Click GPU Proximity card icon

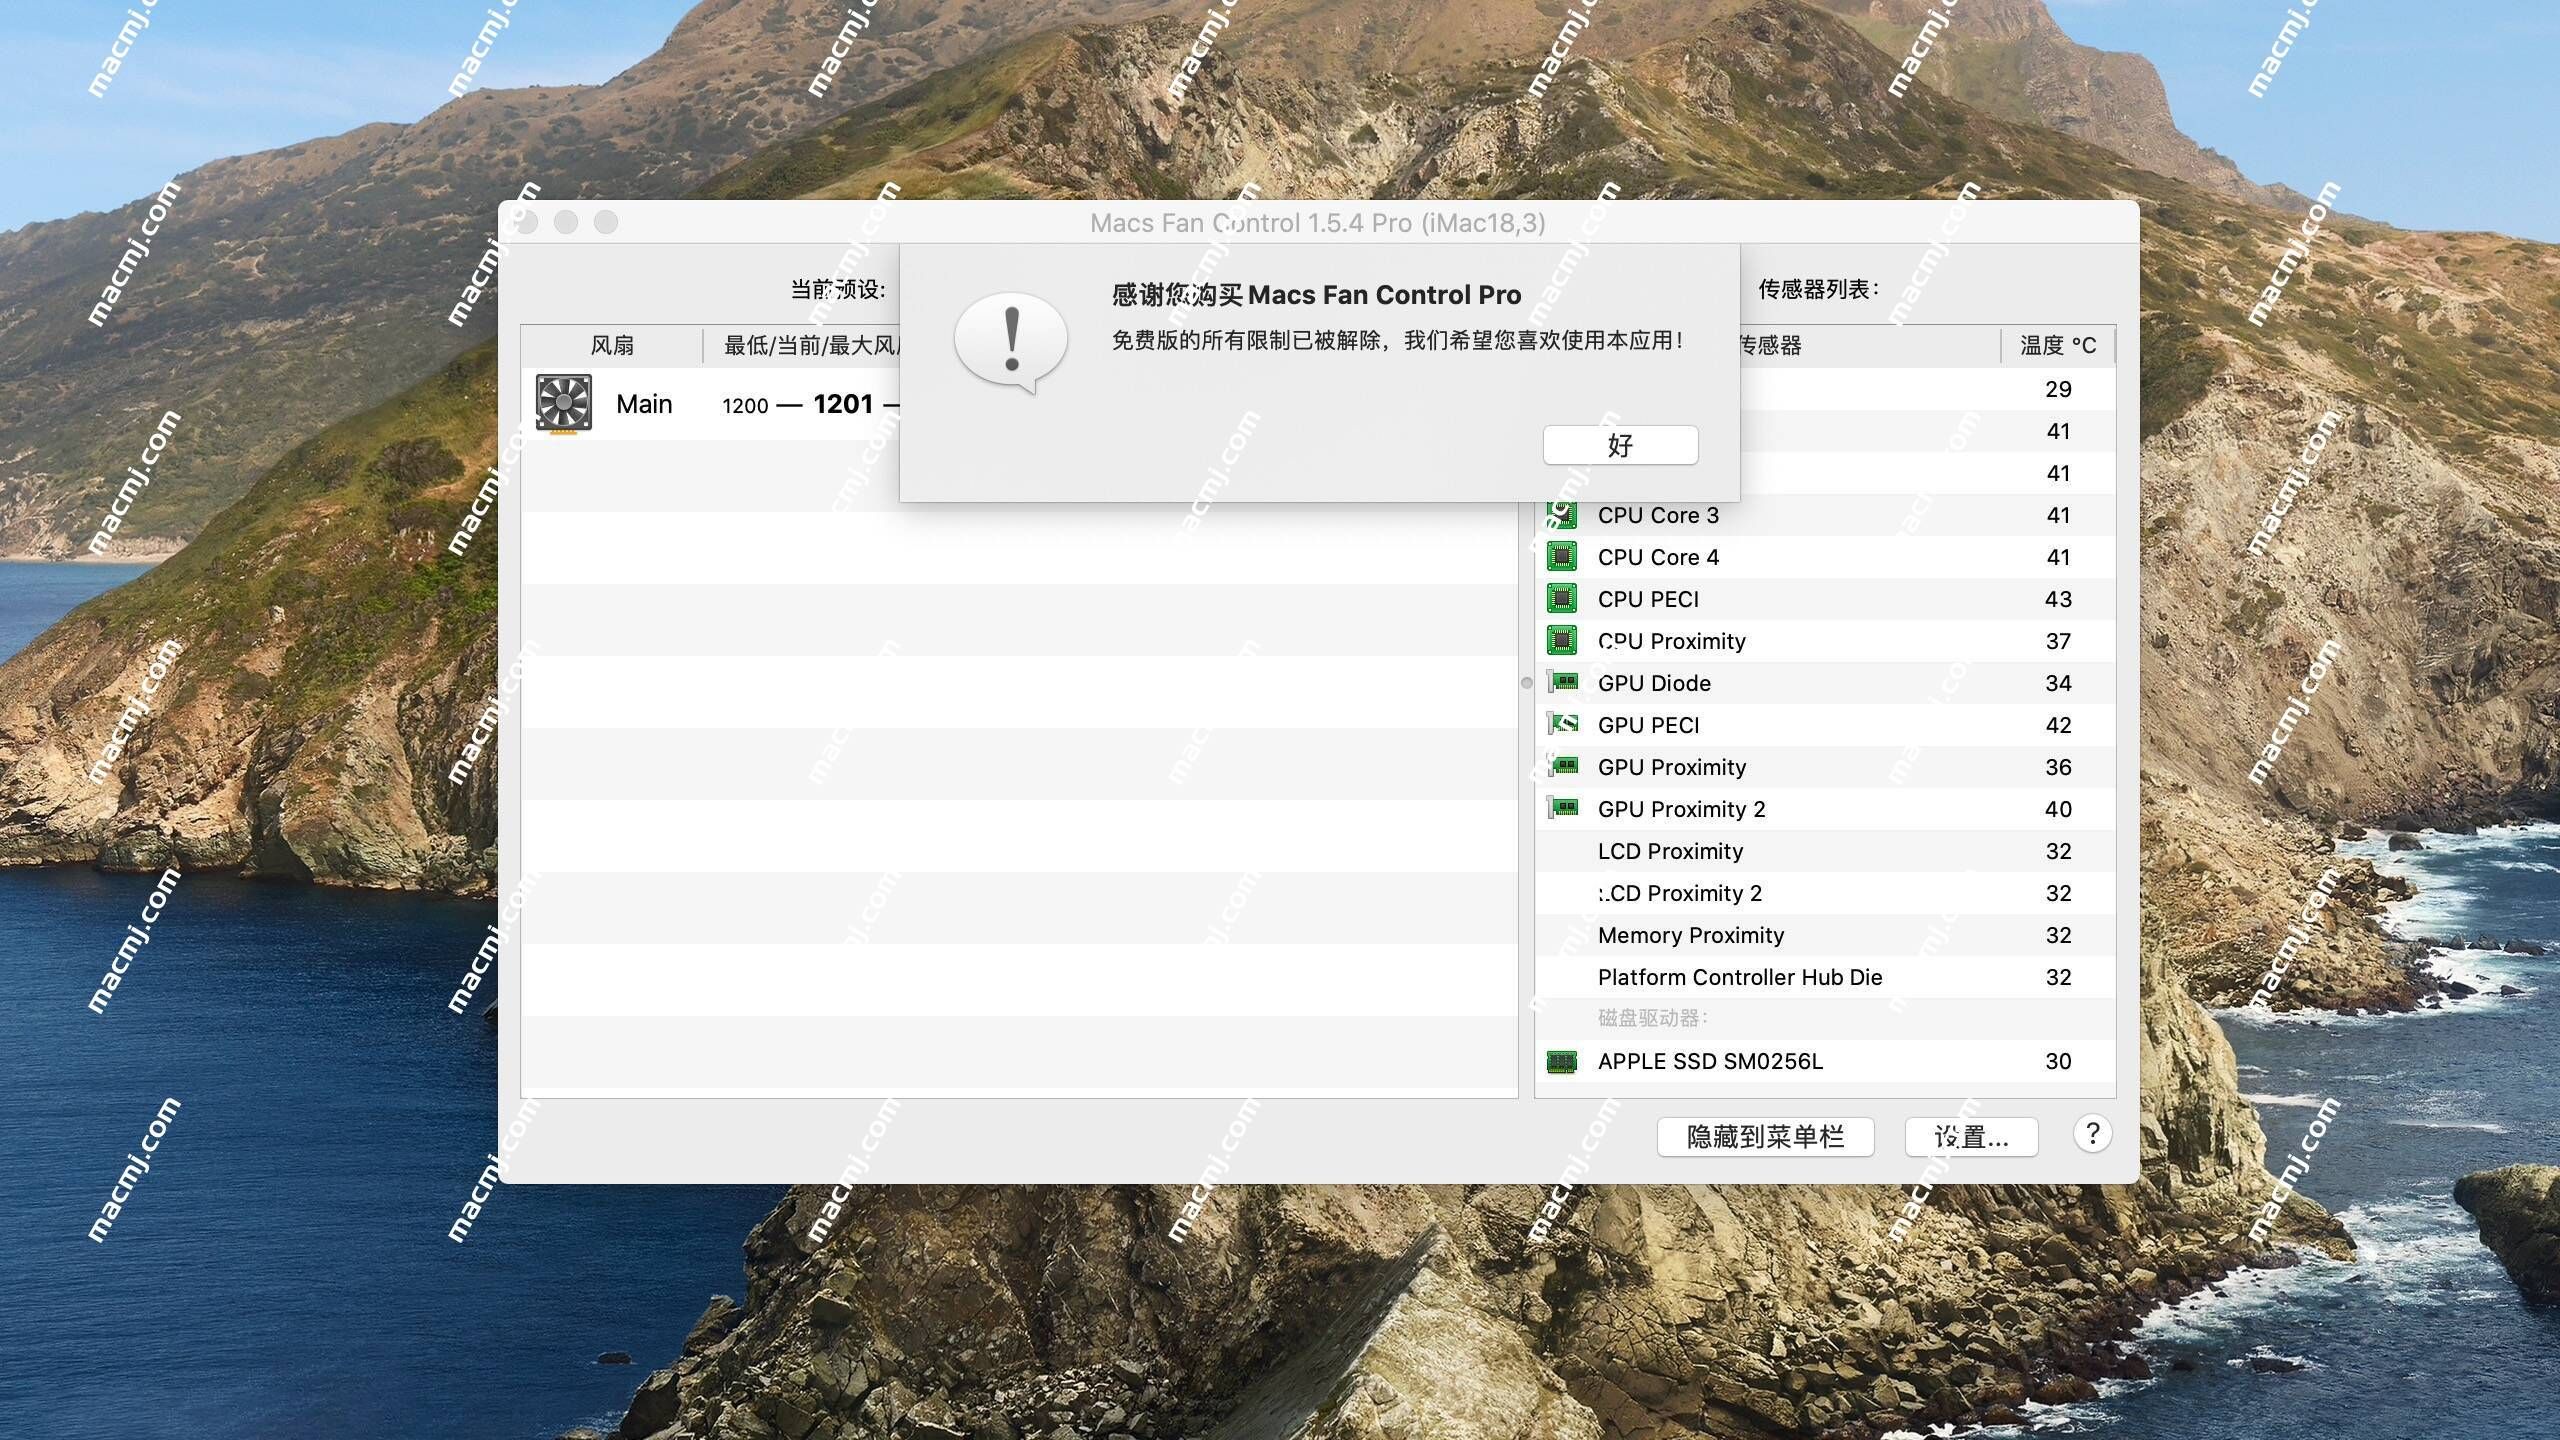click(x=1563, y=766)
